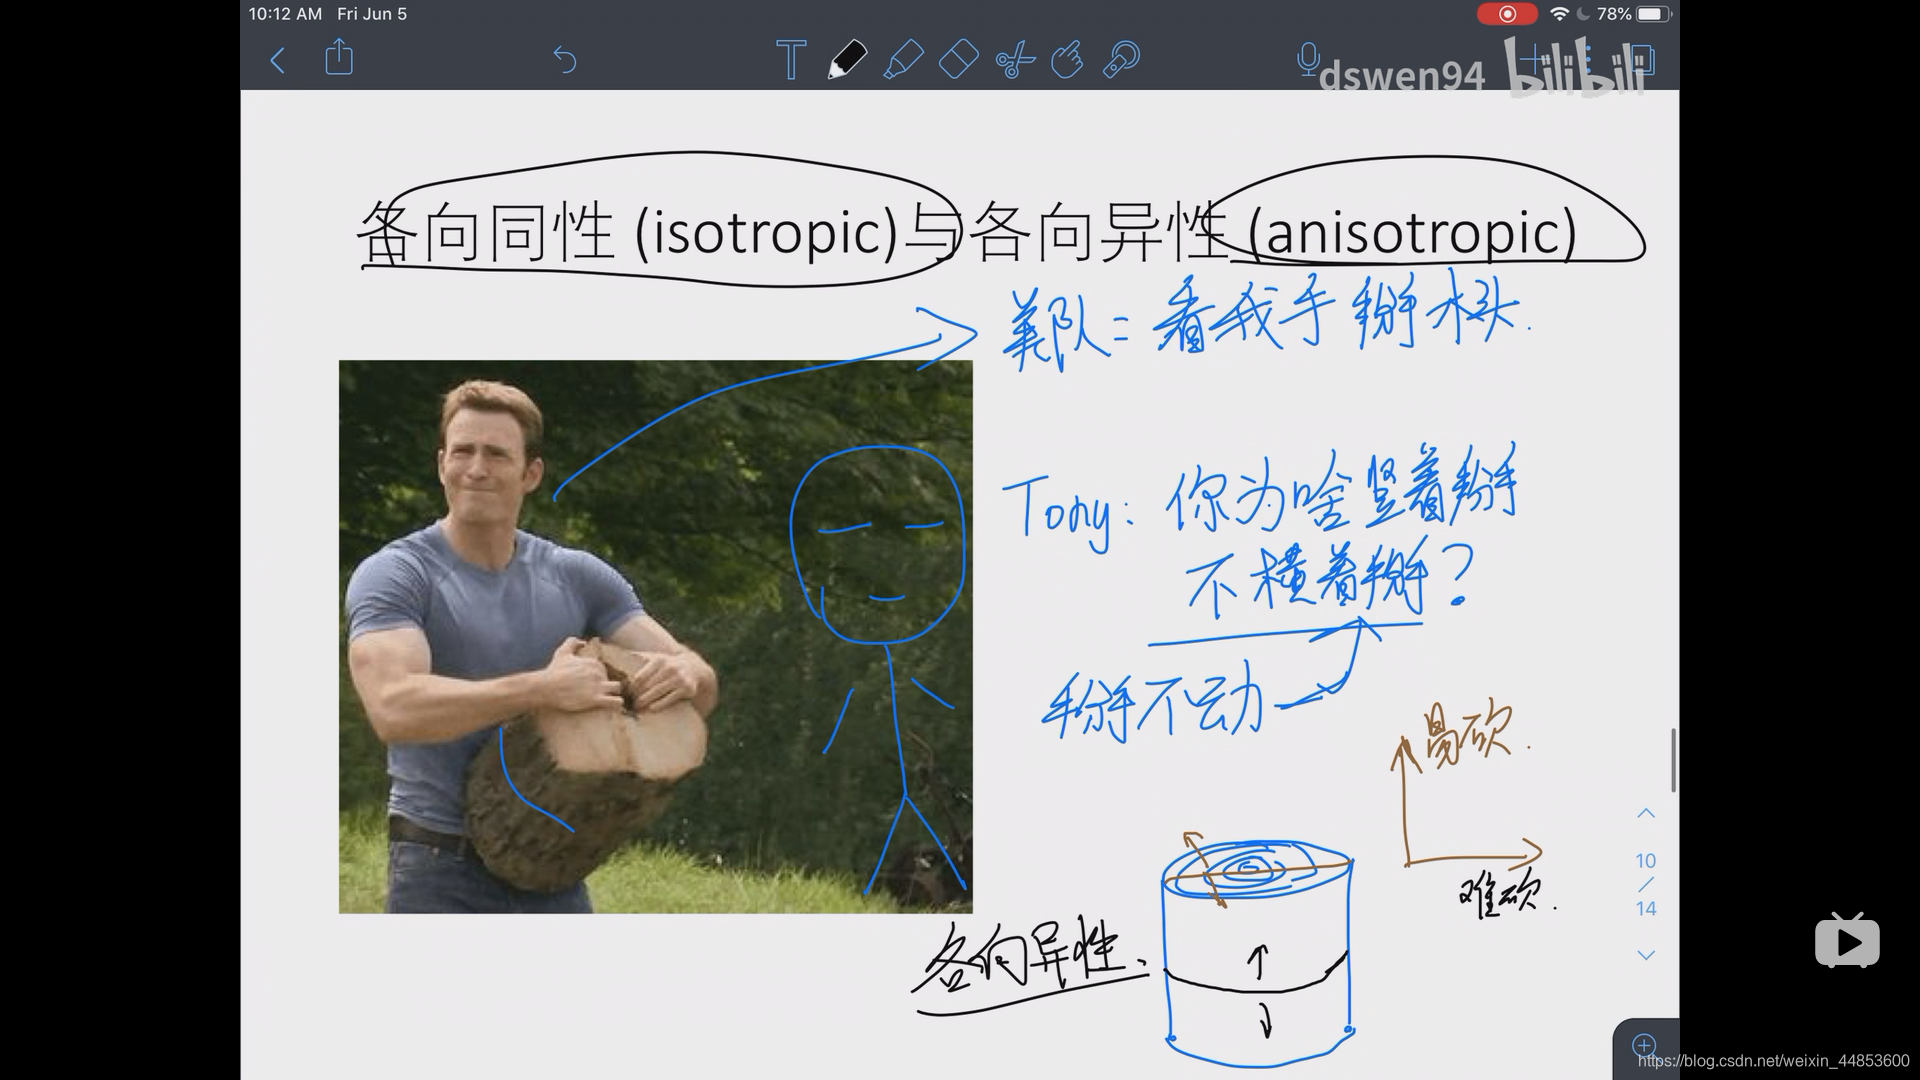
Task: Tap the red screen recording indicator
Action: click(1507, 14)
